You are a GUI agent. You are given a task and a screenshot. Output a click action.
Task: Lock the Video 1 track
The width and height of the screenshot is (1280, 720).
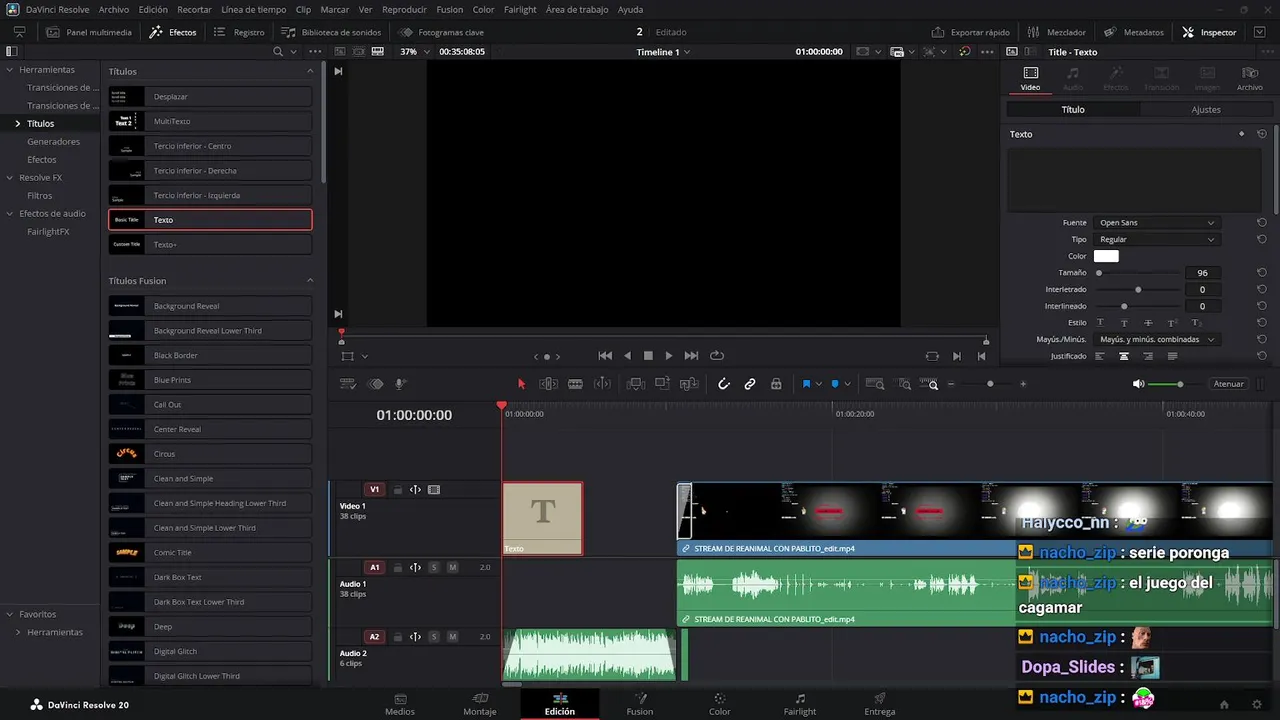397,490
